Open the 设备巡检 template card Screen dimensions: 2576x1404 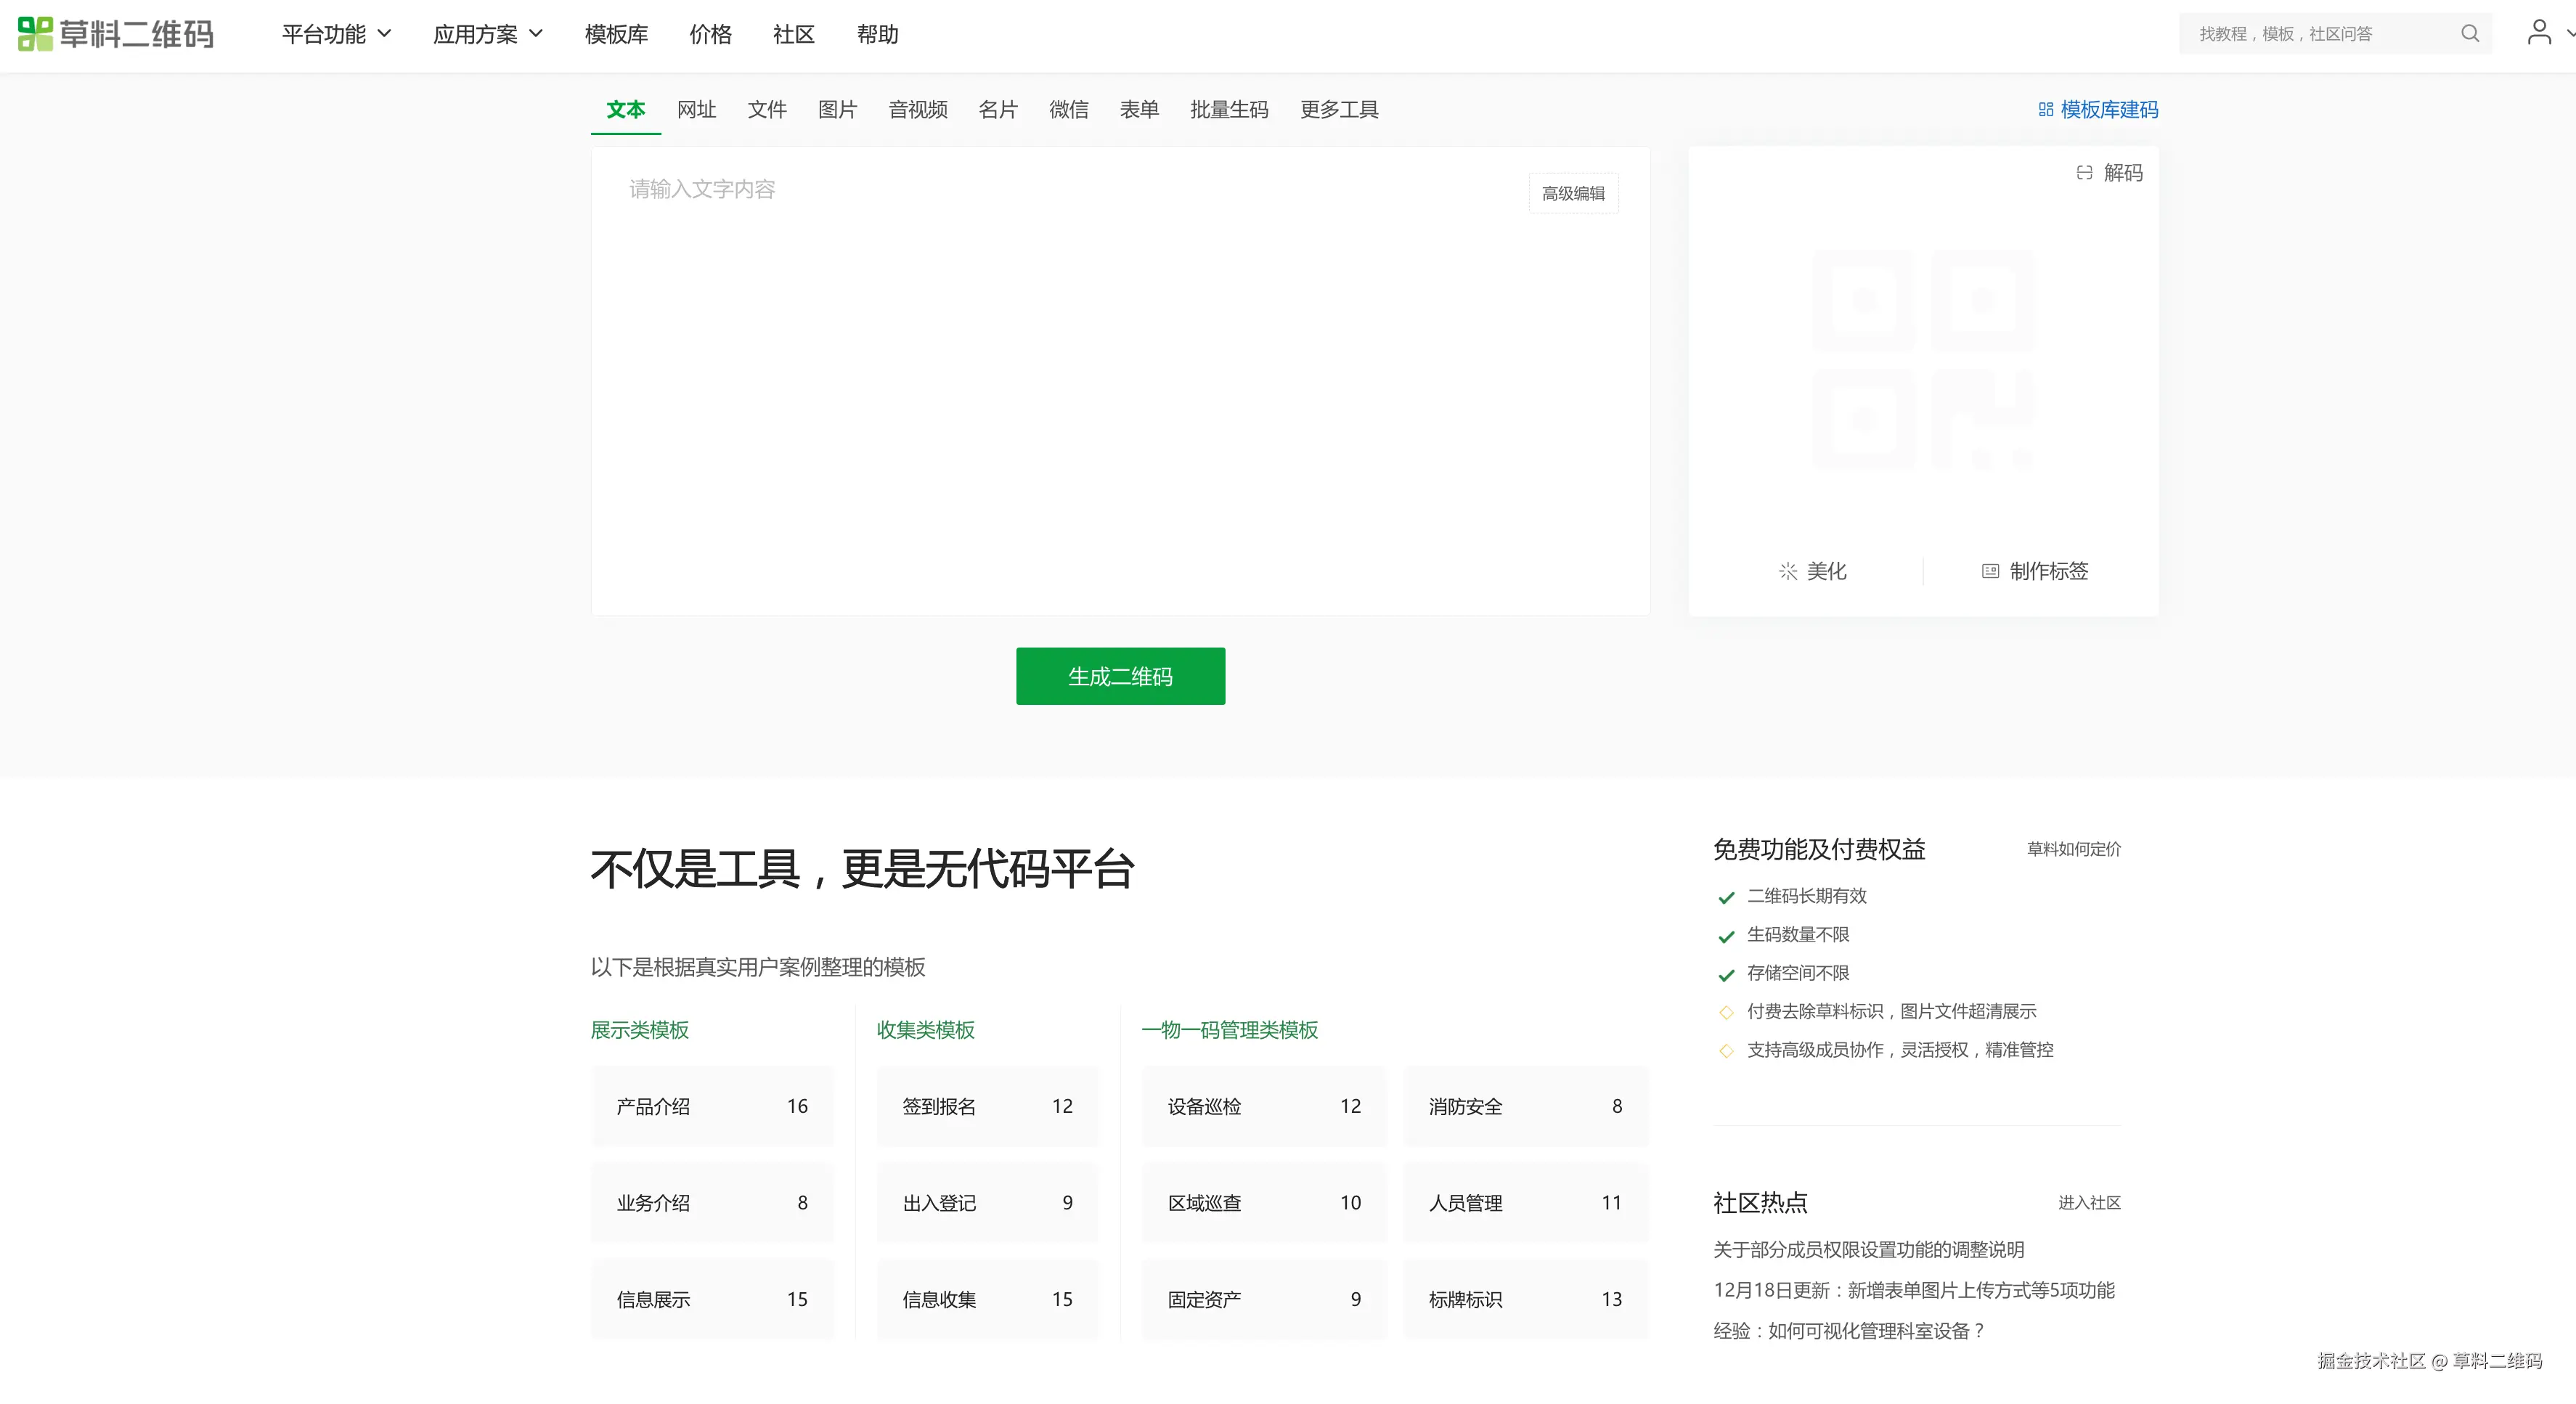tap(1263, 1106)
